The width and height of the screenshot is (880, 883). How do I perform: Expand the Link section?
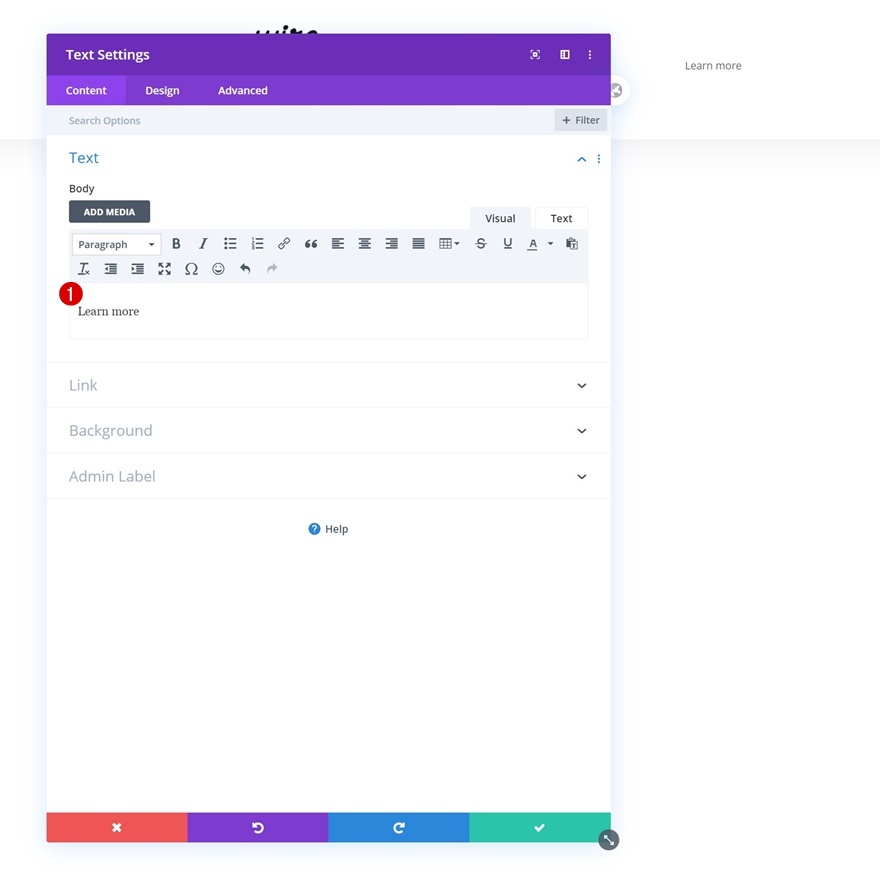328,385
